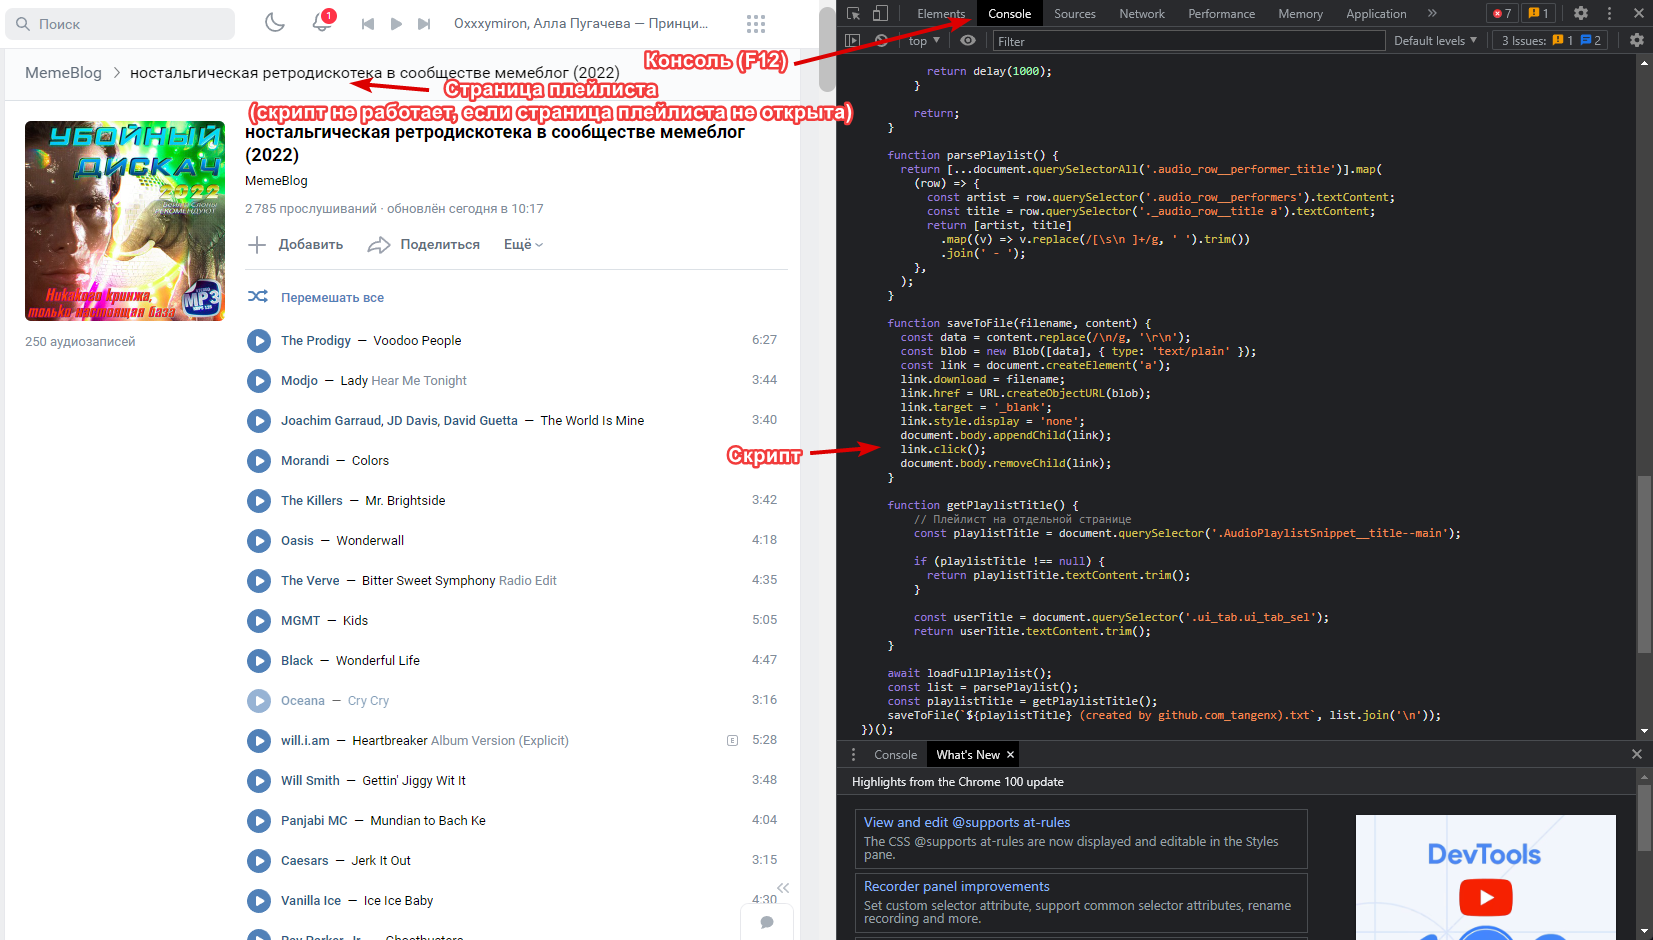Play will.i.am — Heartbreaker
This screenshot has height=940, width=1653.
[x=259, y=741]
